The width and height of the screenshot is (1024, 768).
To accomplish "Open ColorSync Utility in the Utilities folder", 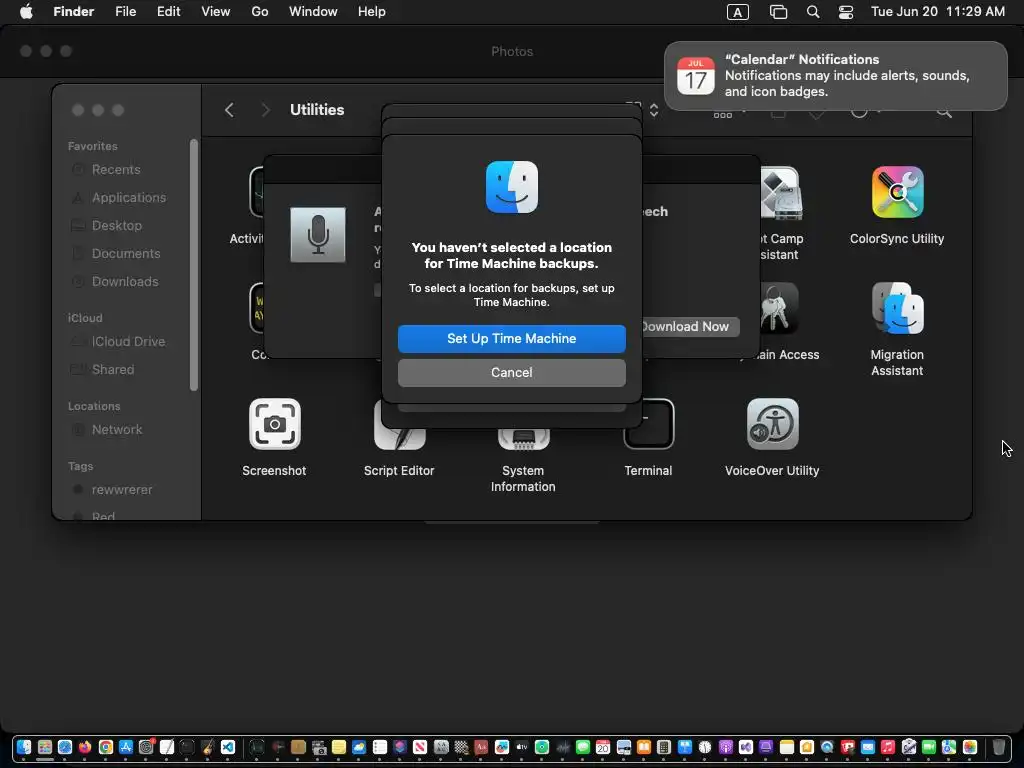I will [x=897, y=192].
